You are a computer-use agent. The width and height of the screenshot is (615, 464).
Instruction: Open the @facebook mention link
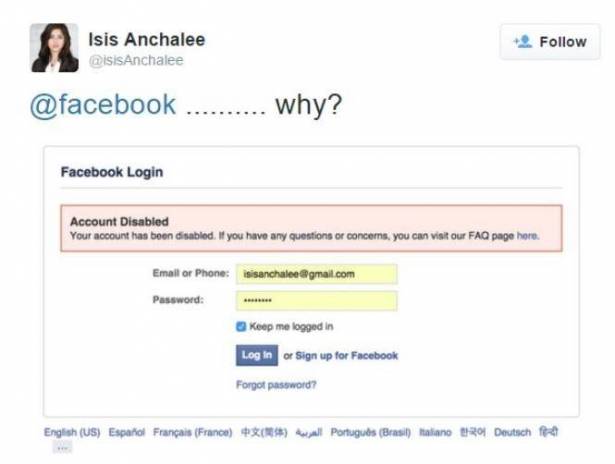tap(103, 105)
